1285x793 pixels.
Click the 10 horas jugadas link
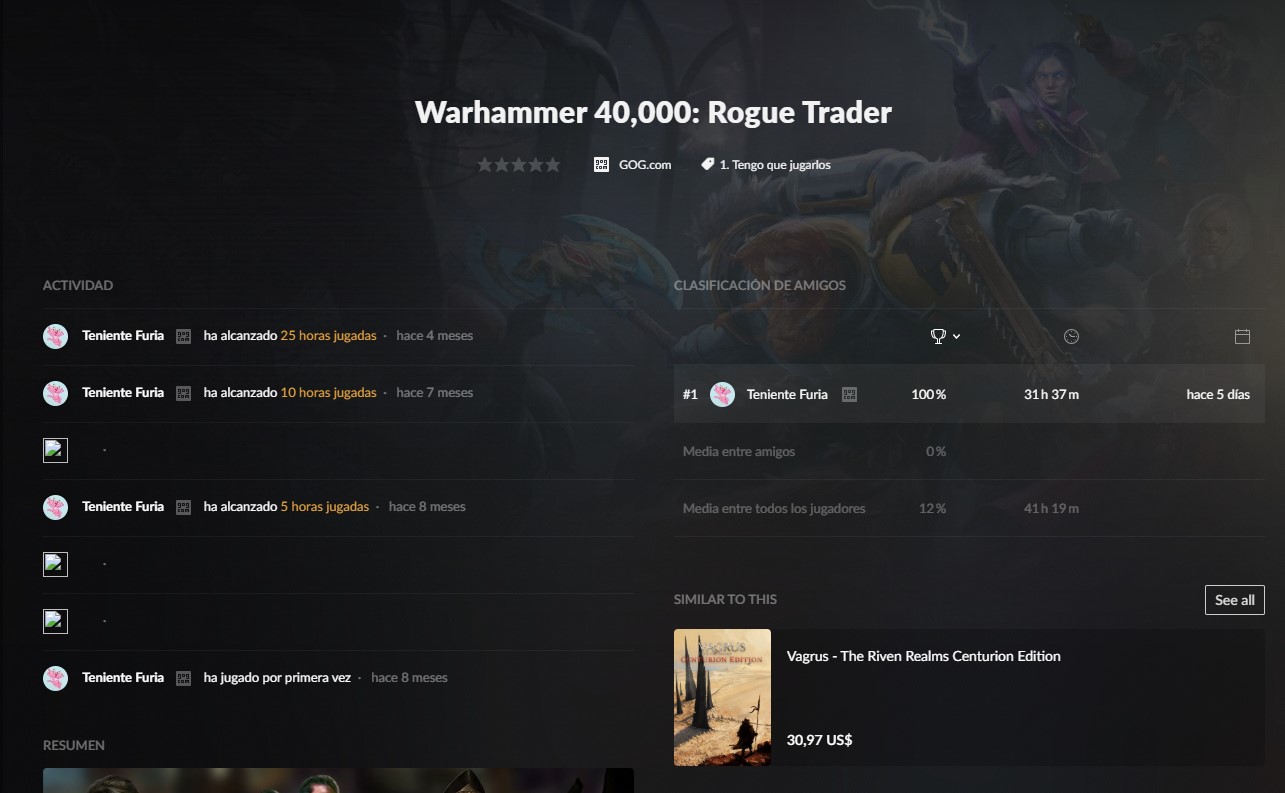coord(328,393)
